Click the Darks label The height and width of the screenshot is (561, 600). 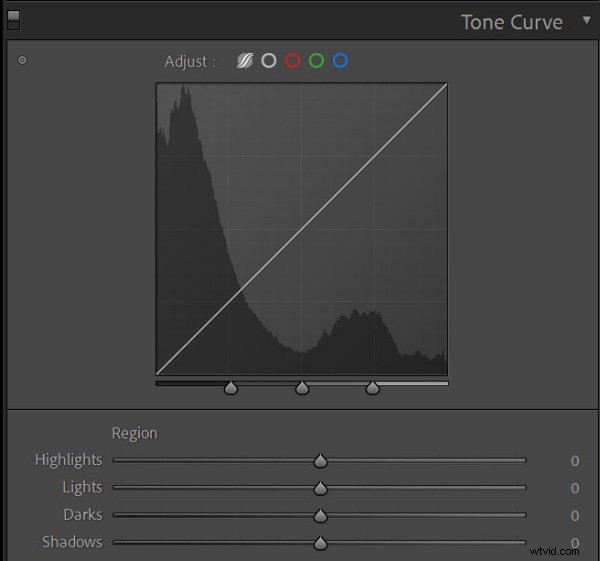pos(83,515)
